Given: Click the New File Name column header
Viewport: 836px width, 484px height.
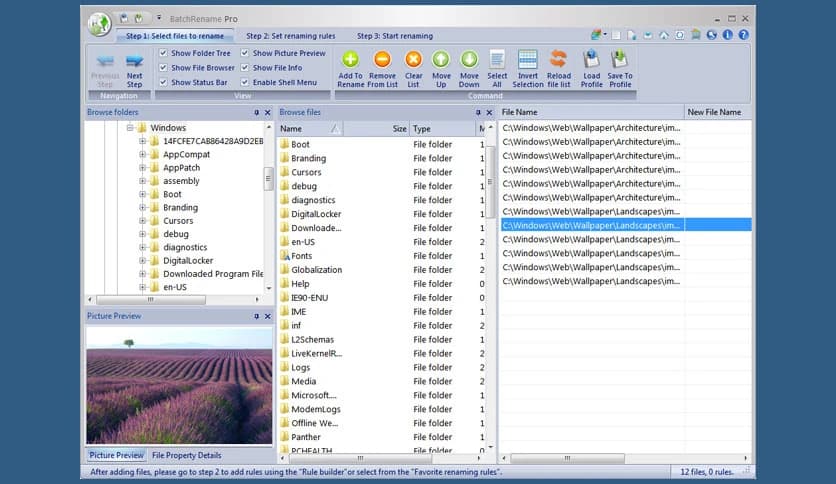Looking at the screenshot, I should point(718,112).
